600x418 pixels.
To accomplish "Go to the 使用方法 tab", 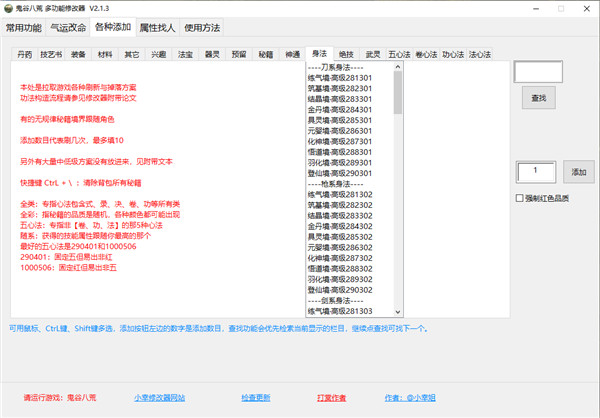I will click(202, 28).
